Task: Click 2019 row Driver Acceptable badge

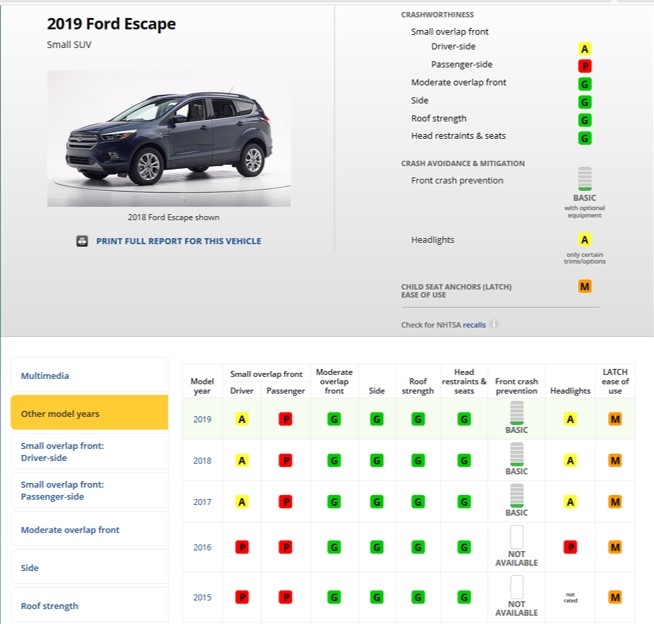Action: pyautogui.click(x=242, y=419)
